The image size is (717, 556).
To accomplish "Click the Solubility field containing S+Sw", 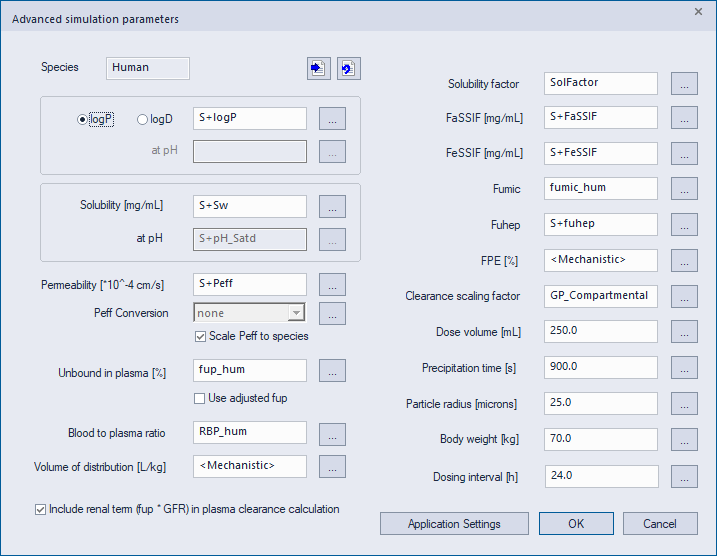I will click(x=250, y=206).
